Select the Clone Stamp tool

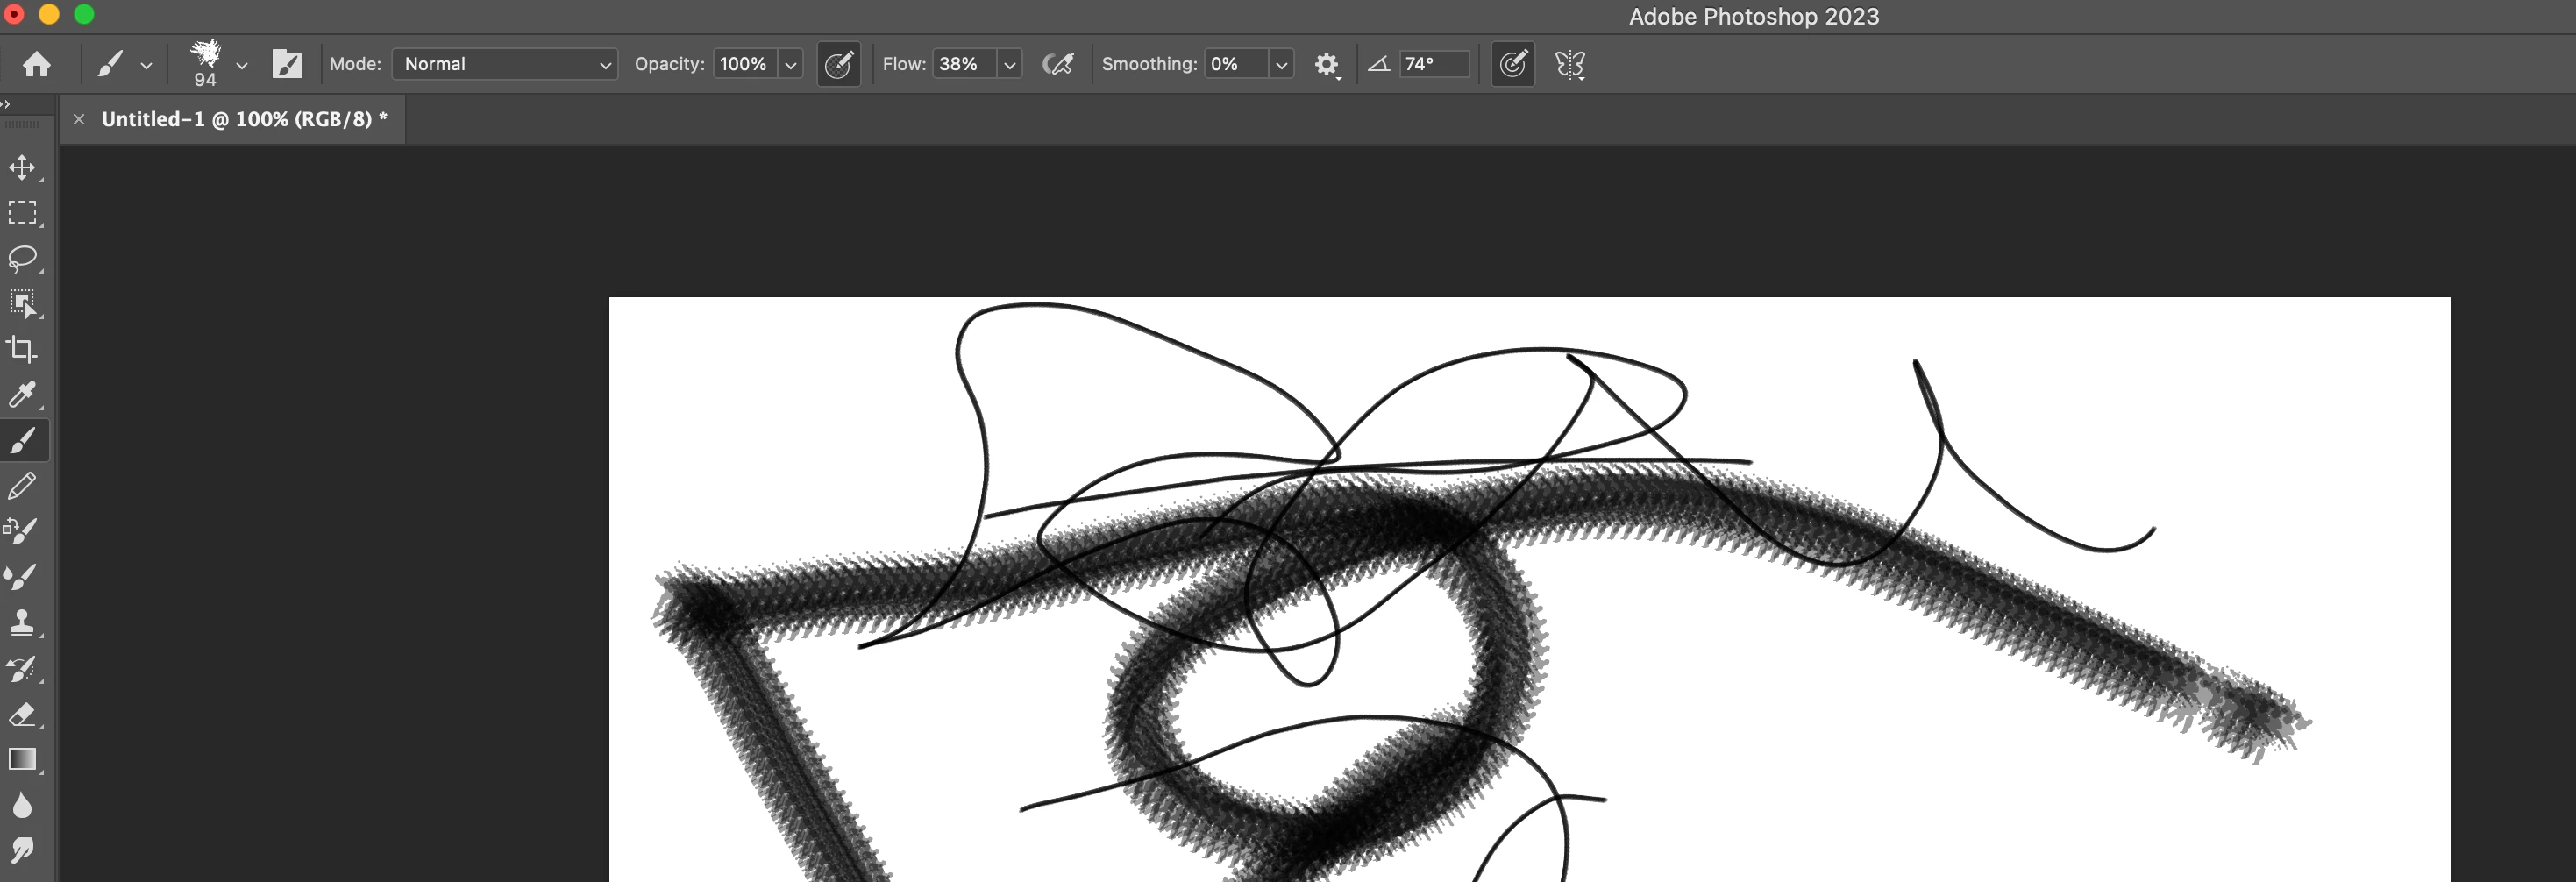pyautogui.click(x=23, y=623)
